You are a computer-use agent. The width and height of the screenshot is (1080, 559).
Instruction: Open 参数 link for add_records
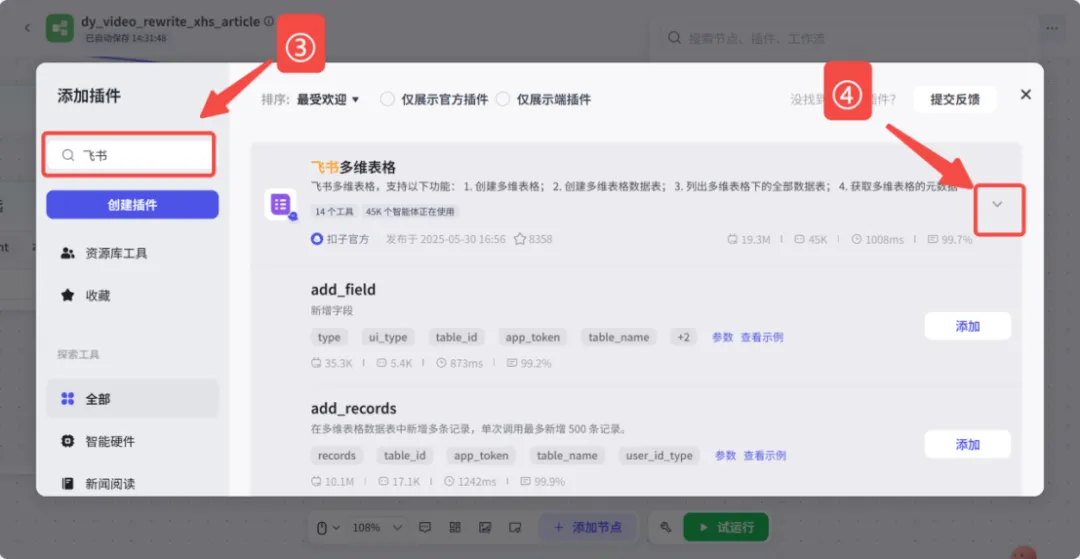(726, 456)
